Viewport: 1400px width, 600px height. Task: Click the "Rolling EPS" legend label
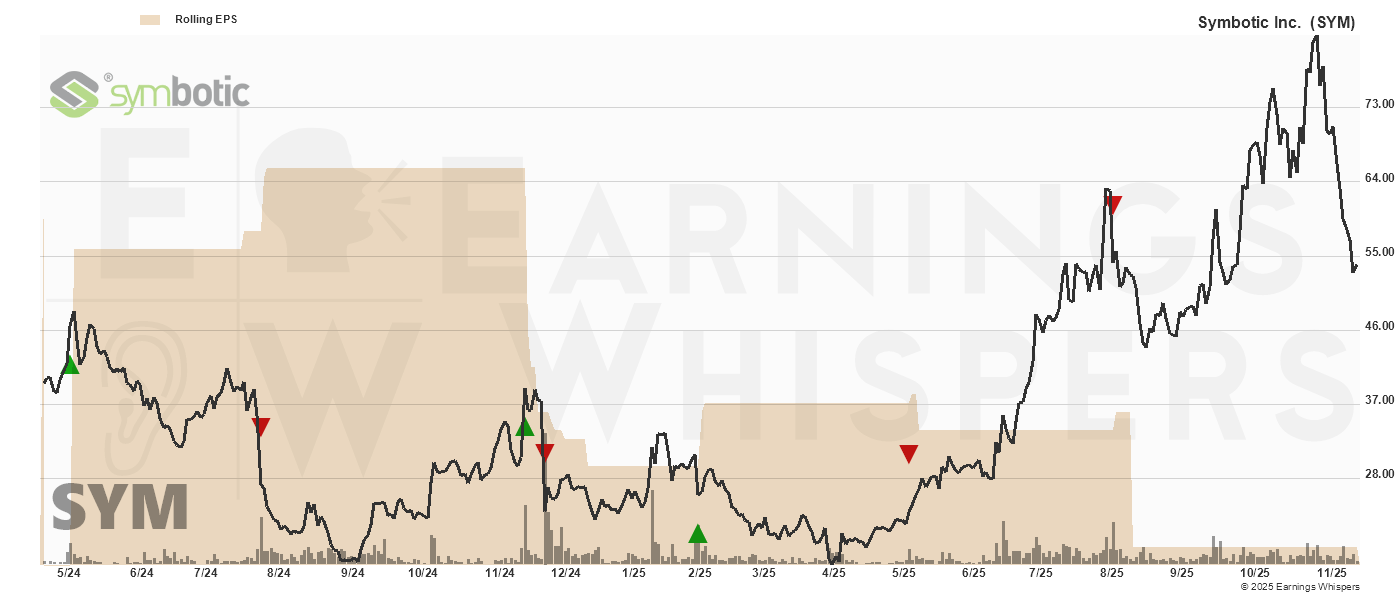[x=206, y=19]
